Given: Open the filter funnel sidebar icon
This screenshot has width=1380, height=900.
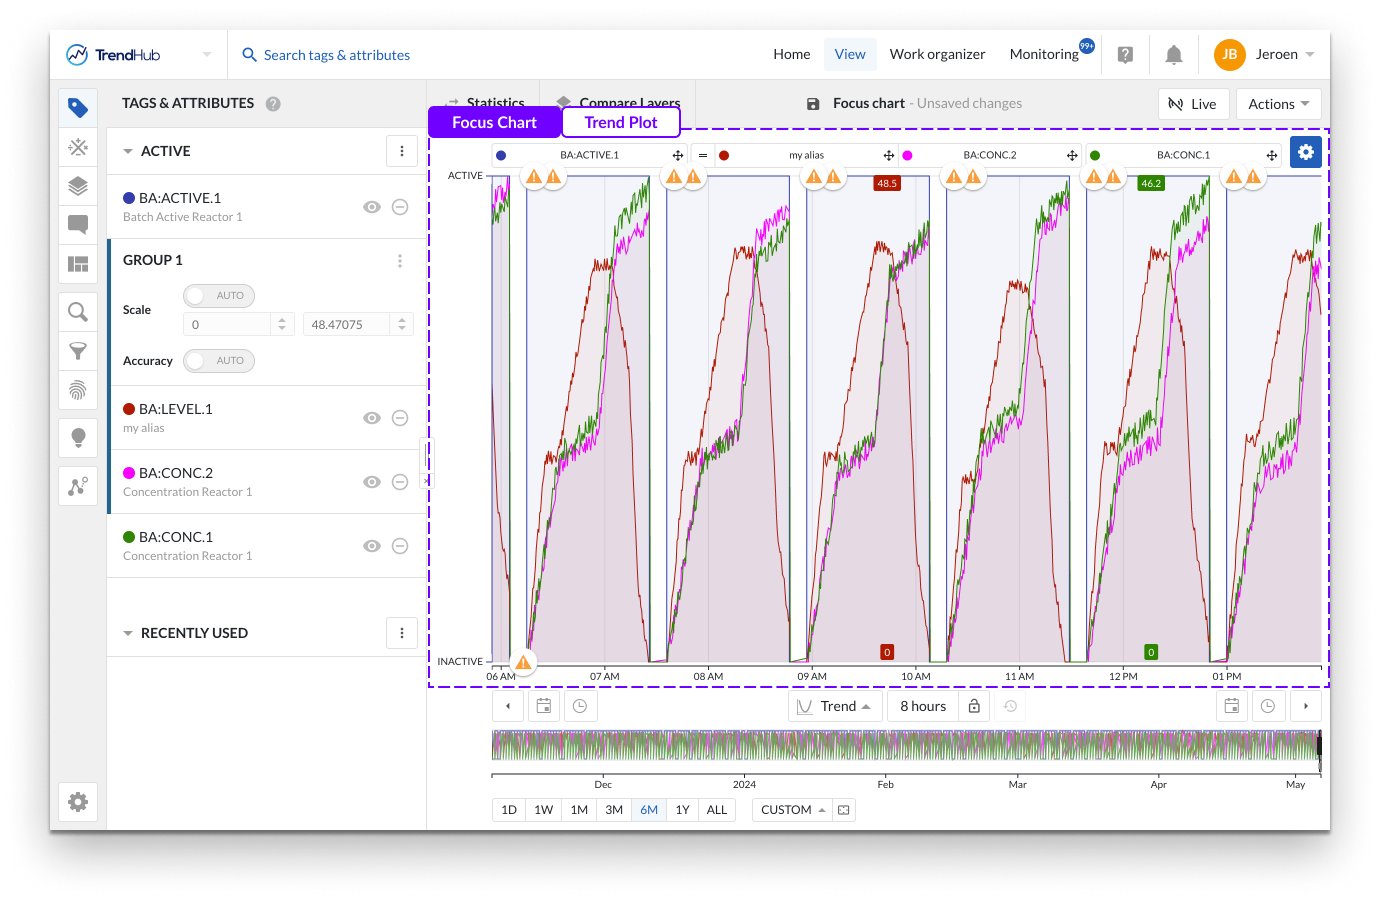Looking at the screenshot, I should tap(78, 351).
